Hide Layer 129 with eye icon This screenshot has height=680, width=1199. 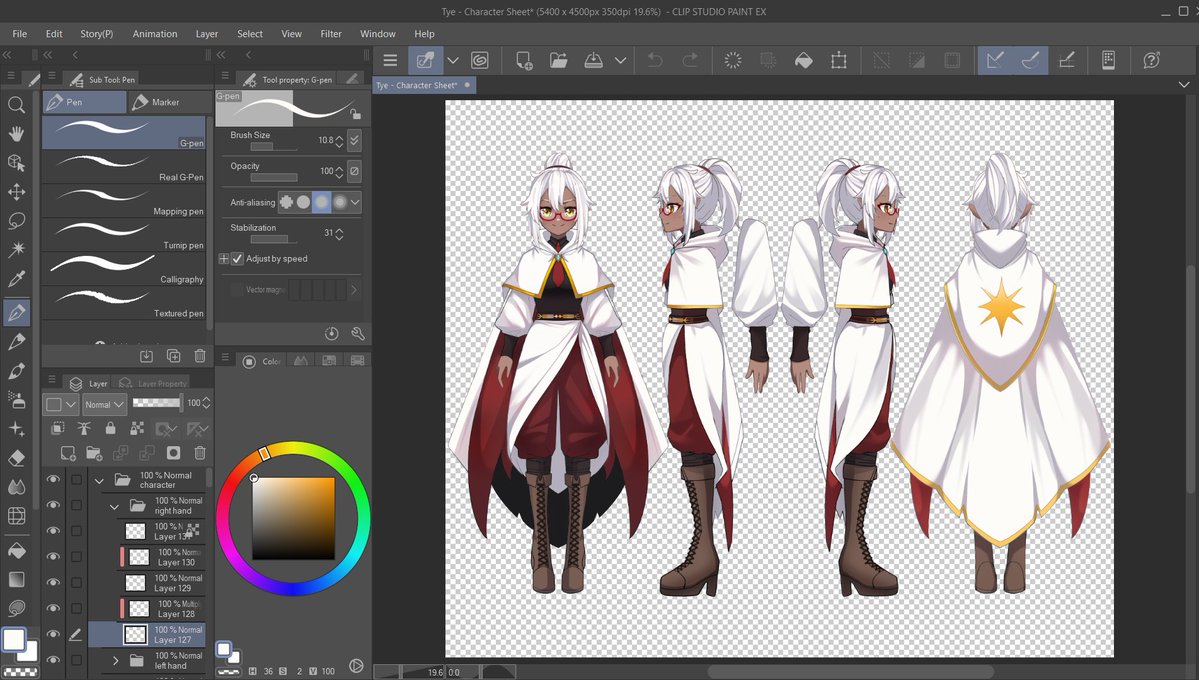[53, 582]
